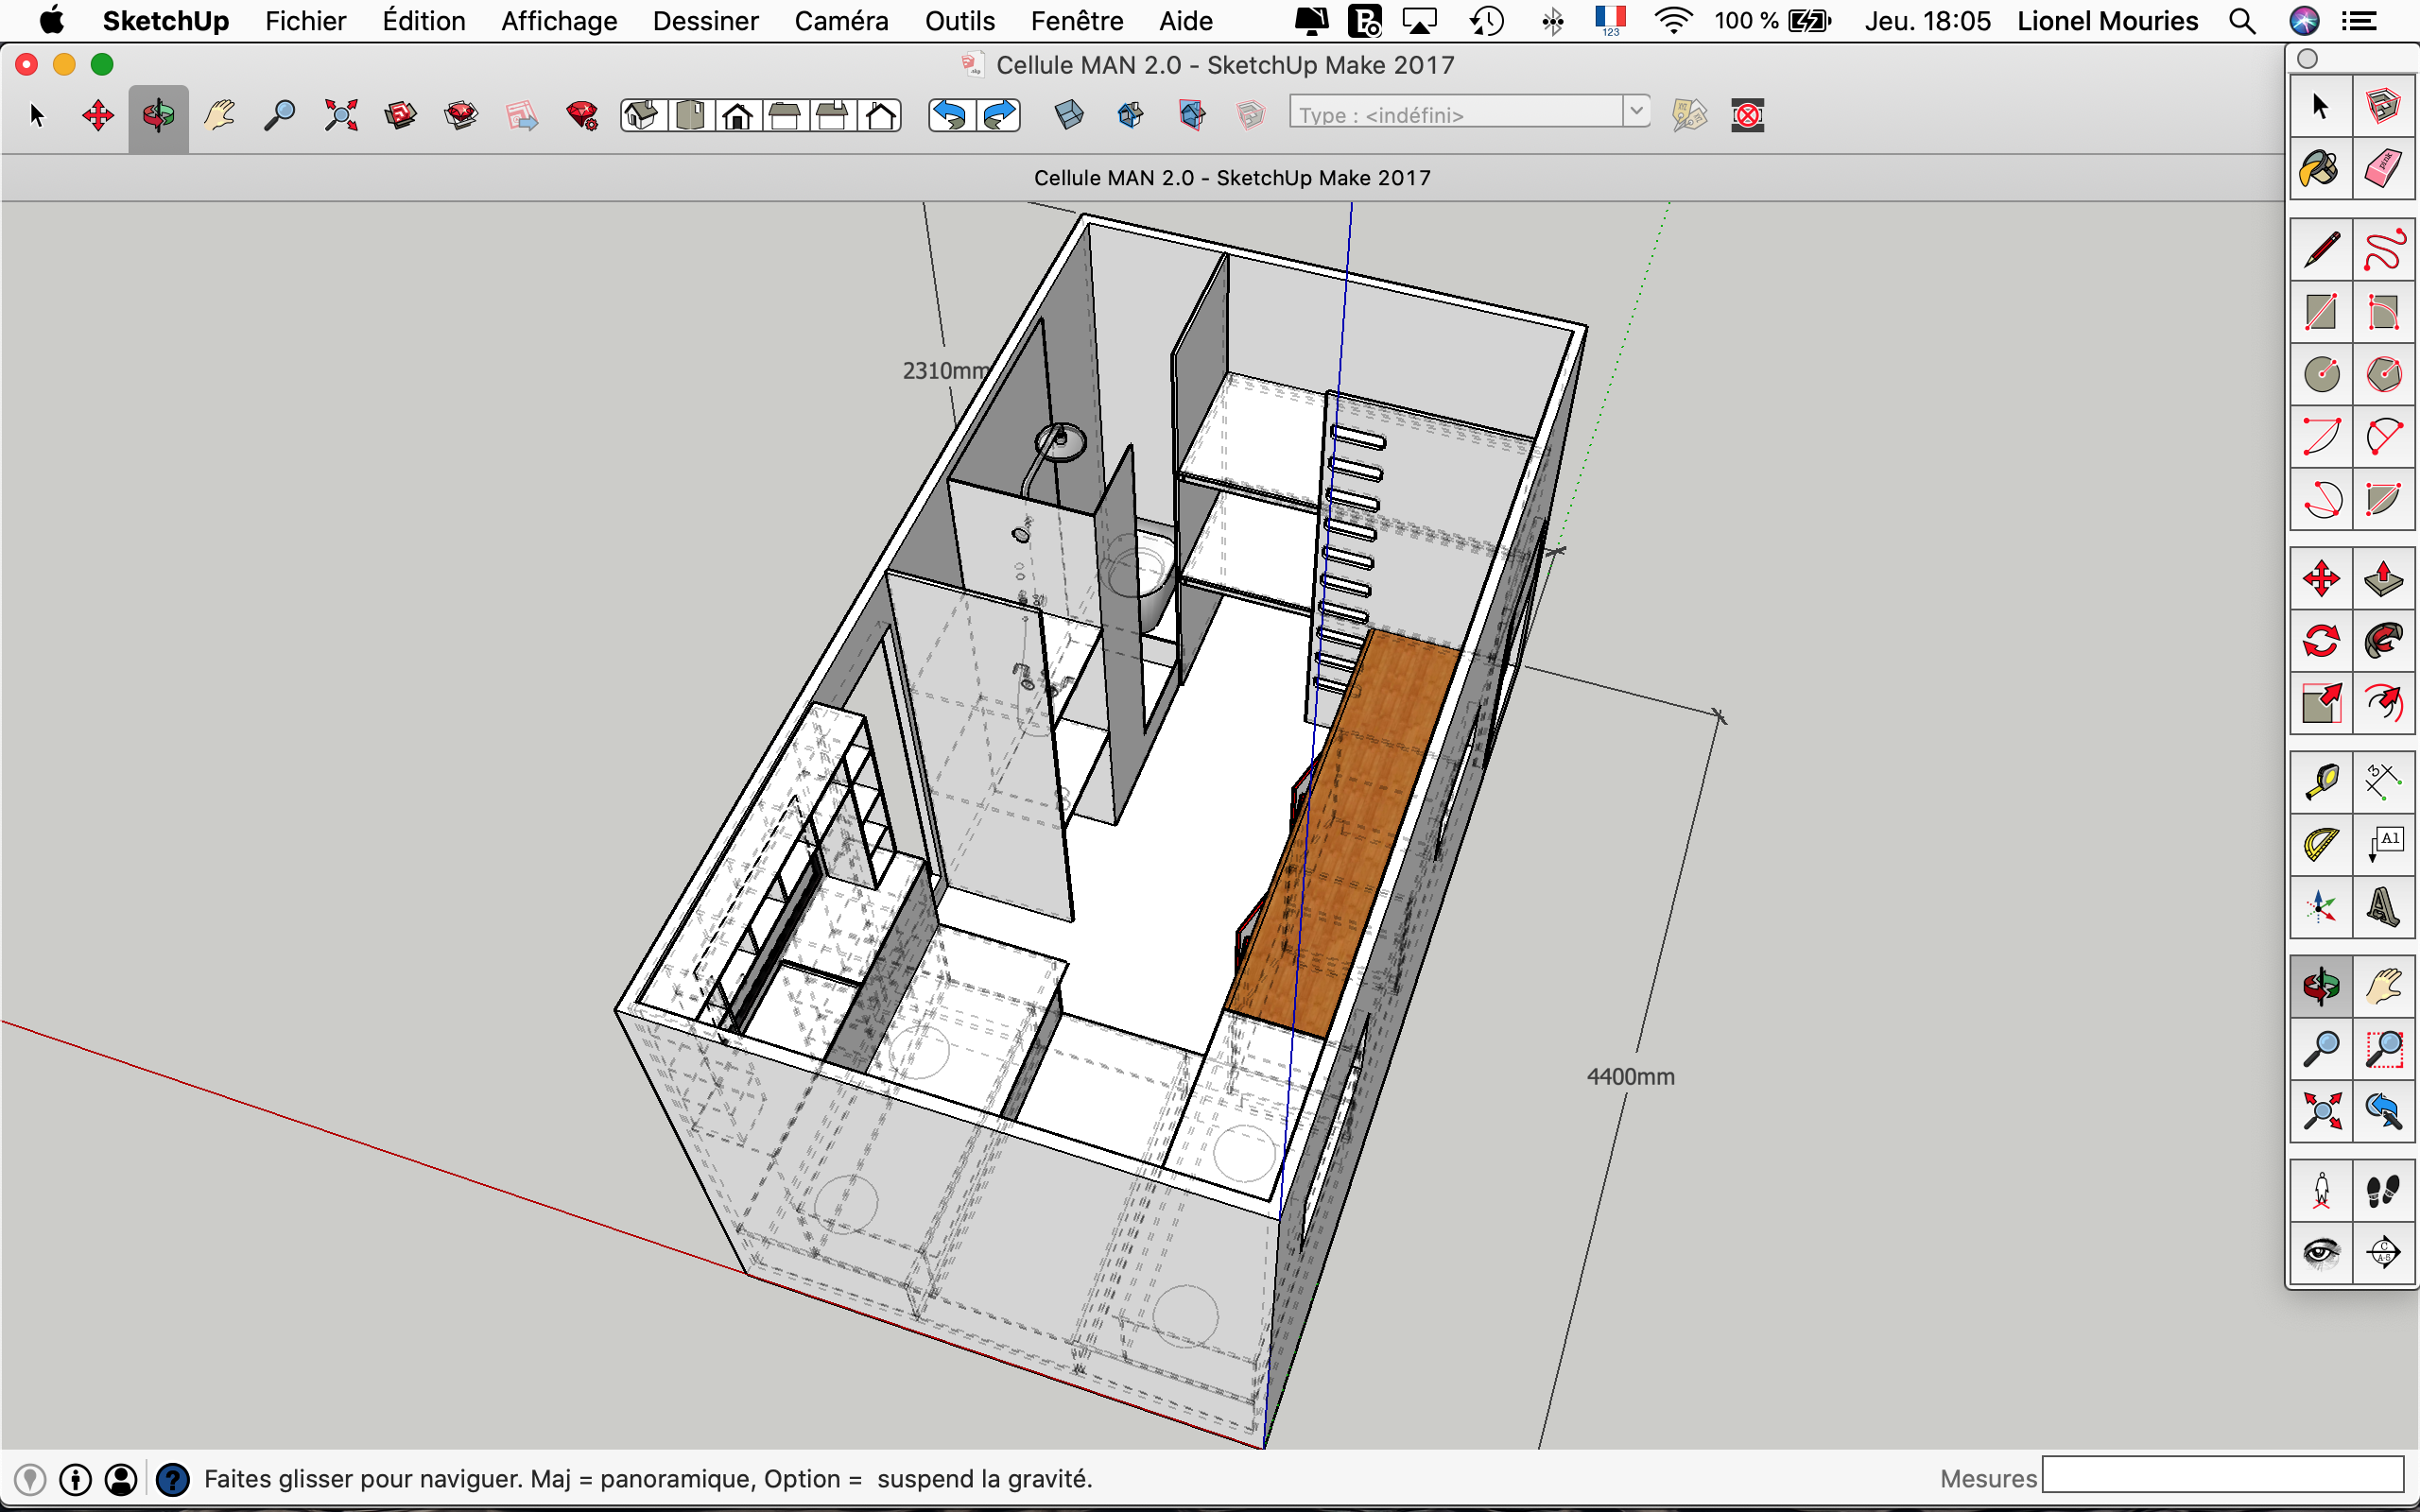The height and width of the screenshot is (1512, 2420).
Task: Pick the pink Eraser tool
Action: [x=2383, y=169]
